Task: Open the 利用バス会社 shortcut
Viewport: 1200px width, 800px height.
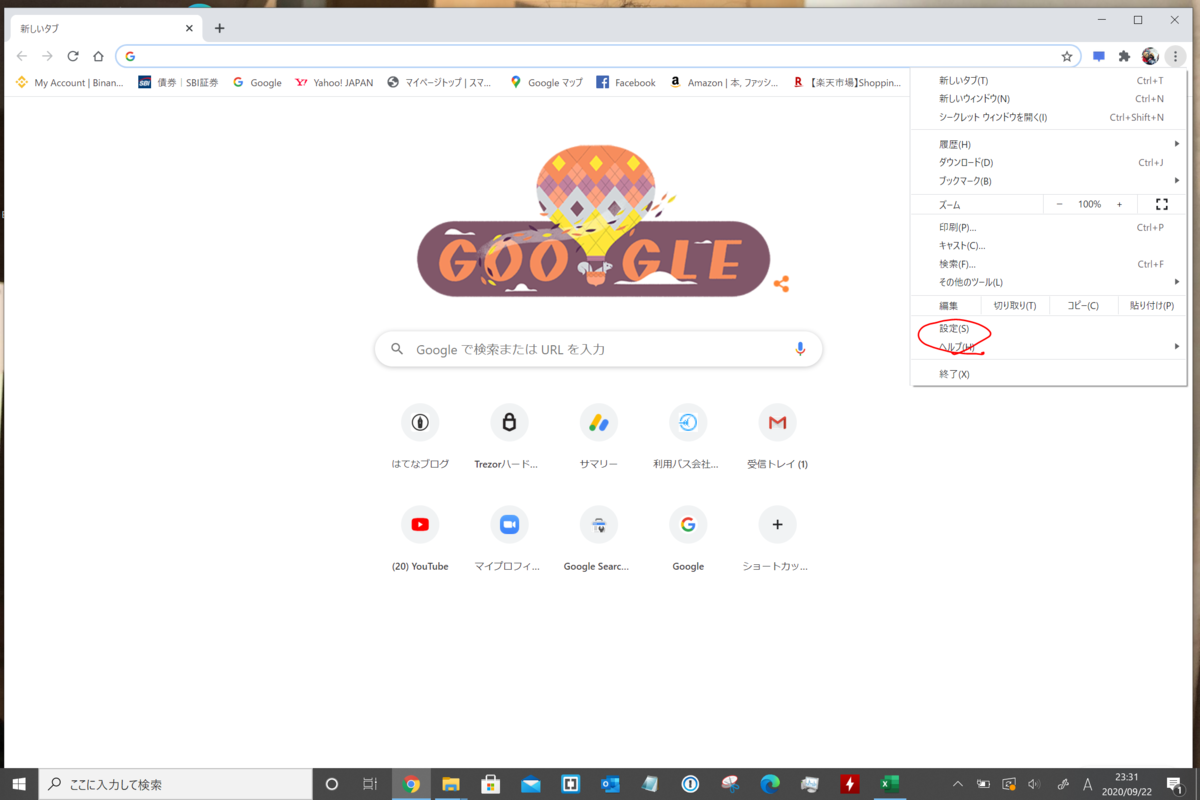Action: 687,436
